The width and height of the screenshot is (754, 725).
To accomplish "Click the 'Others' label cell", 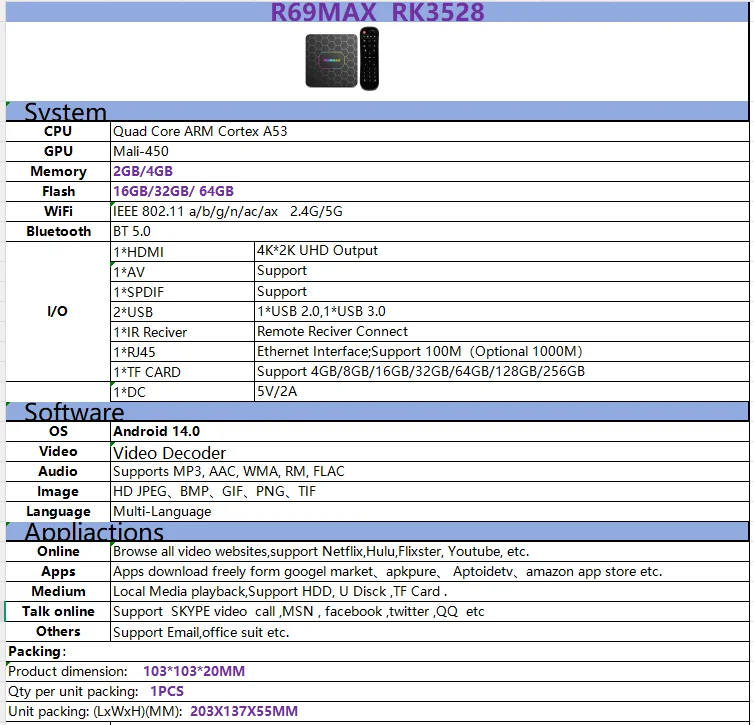I will [x=58, y=632].
